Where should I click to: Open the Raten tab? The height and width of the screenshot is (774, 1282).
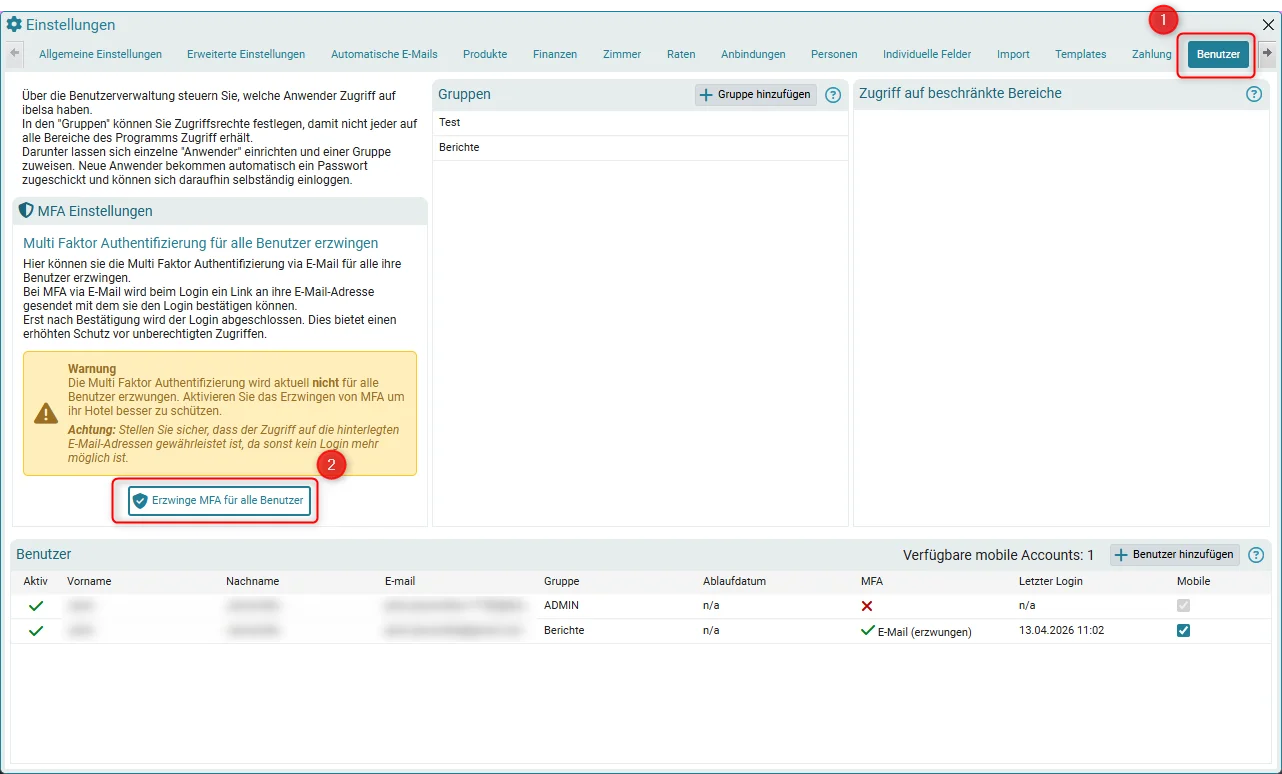pyautogui.click(x=681, y=54)
